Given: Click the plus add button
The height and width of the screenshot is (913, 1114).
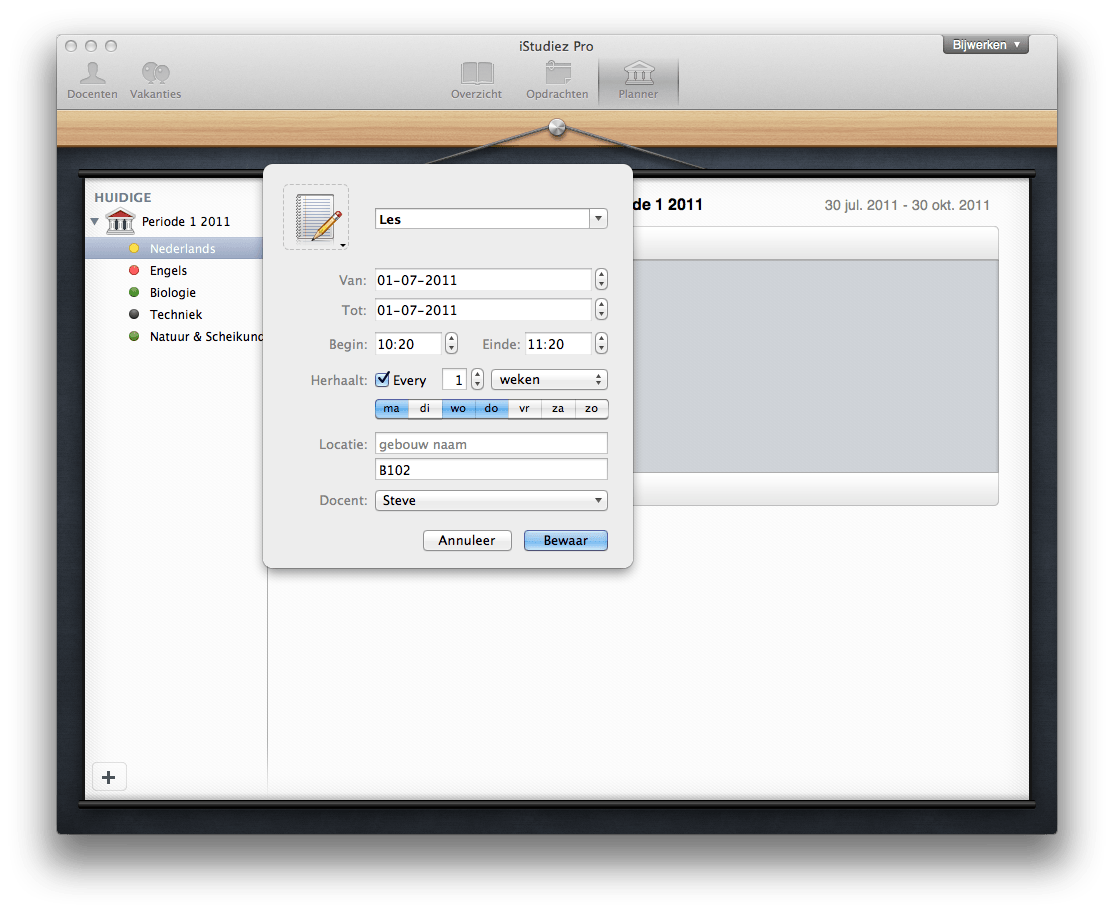Looking at the screenshot, I should click(x=109, y=777).
